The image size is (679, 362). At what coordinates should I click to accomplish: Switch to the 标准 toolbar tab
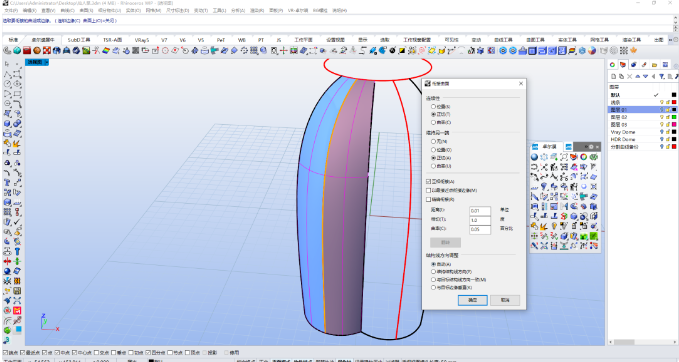(x=13, y=40)
